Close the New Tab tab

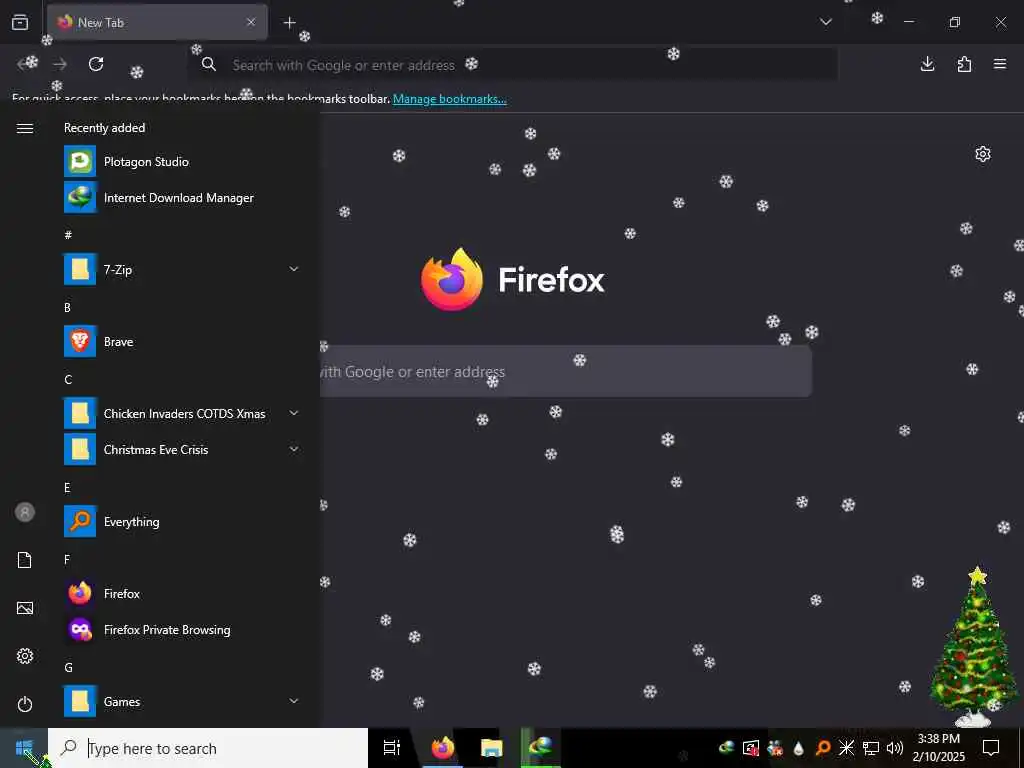pyautogui.click(x=251, y=22)
